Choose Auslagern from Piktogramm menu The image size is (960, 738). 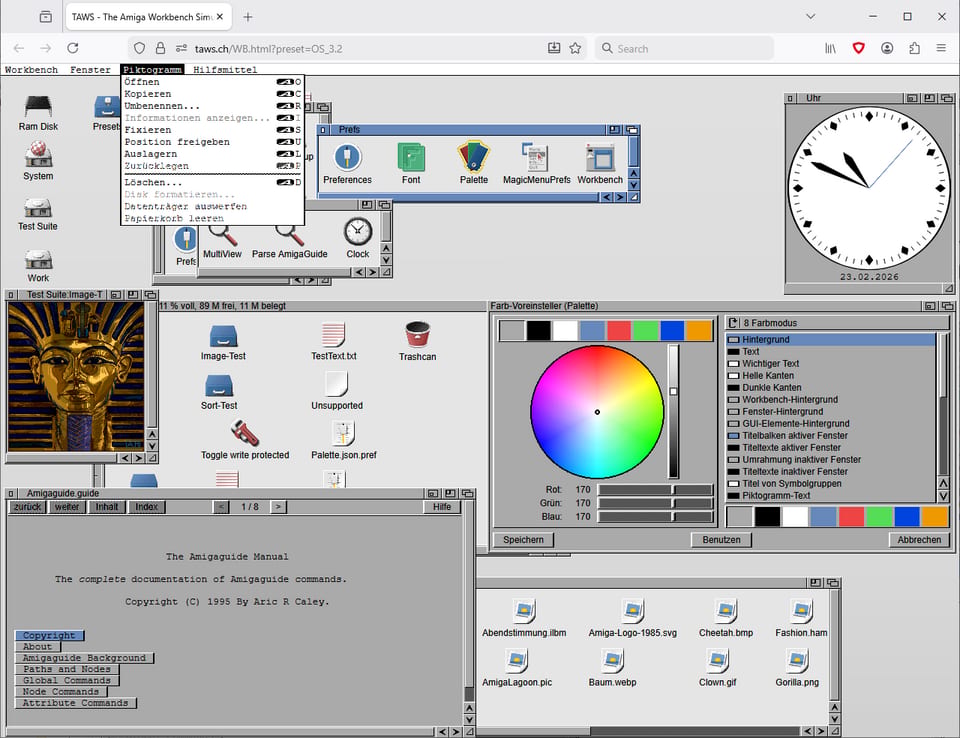tap(212, 154)
